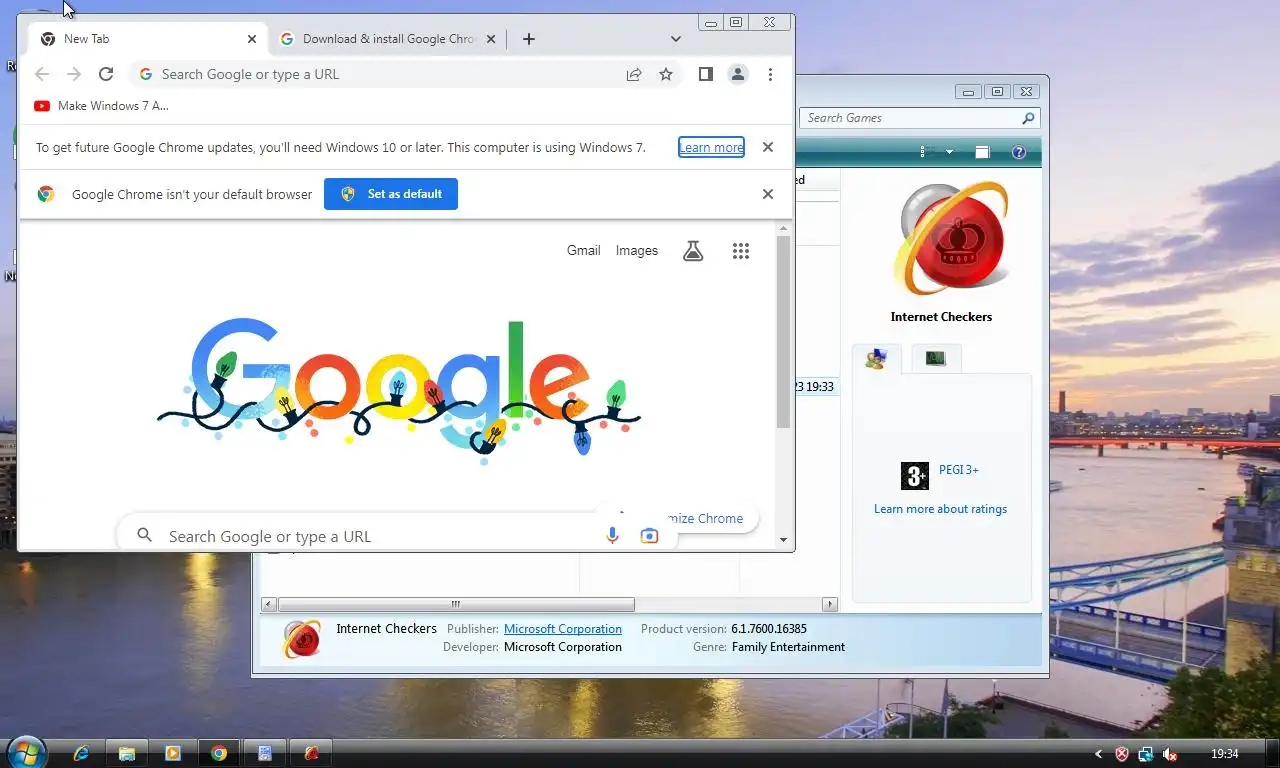
Task: Open the Action Center tray flag
Action: (1122, 754)
